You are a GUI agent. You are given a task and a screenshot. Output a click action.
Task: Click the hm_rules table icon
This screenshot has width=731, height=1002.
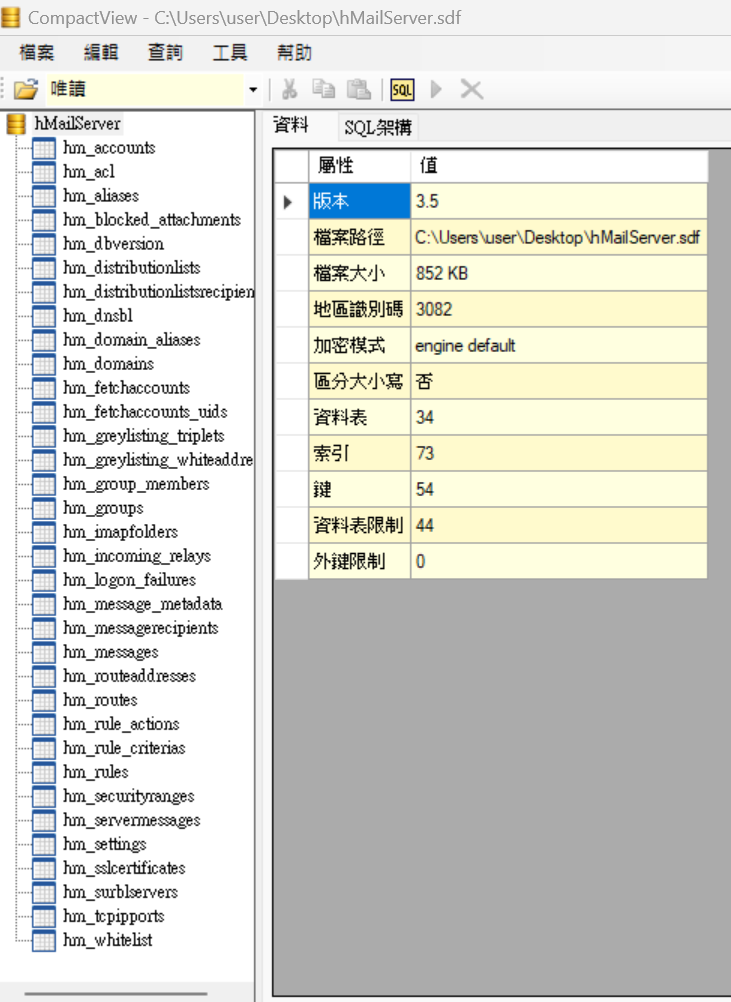click(43, 772)
